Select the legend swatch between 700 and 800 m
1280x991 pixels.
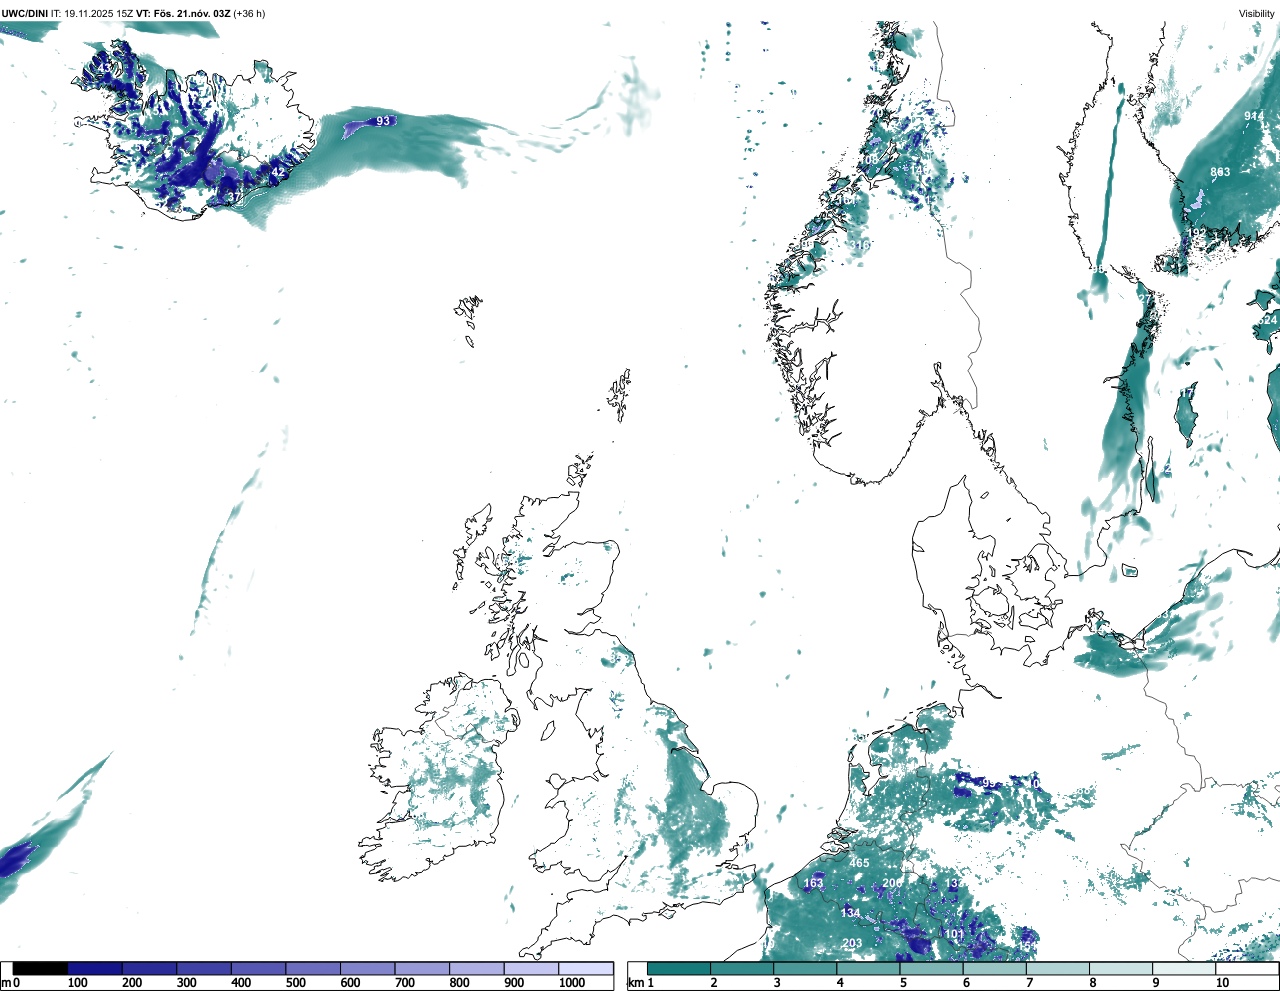click(x=422, y=968)
